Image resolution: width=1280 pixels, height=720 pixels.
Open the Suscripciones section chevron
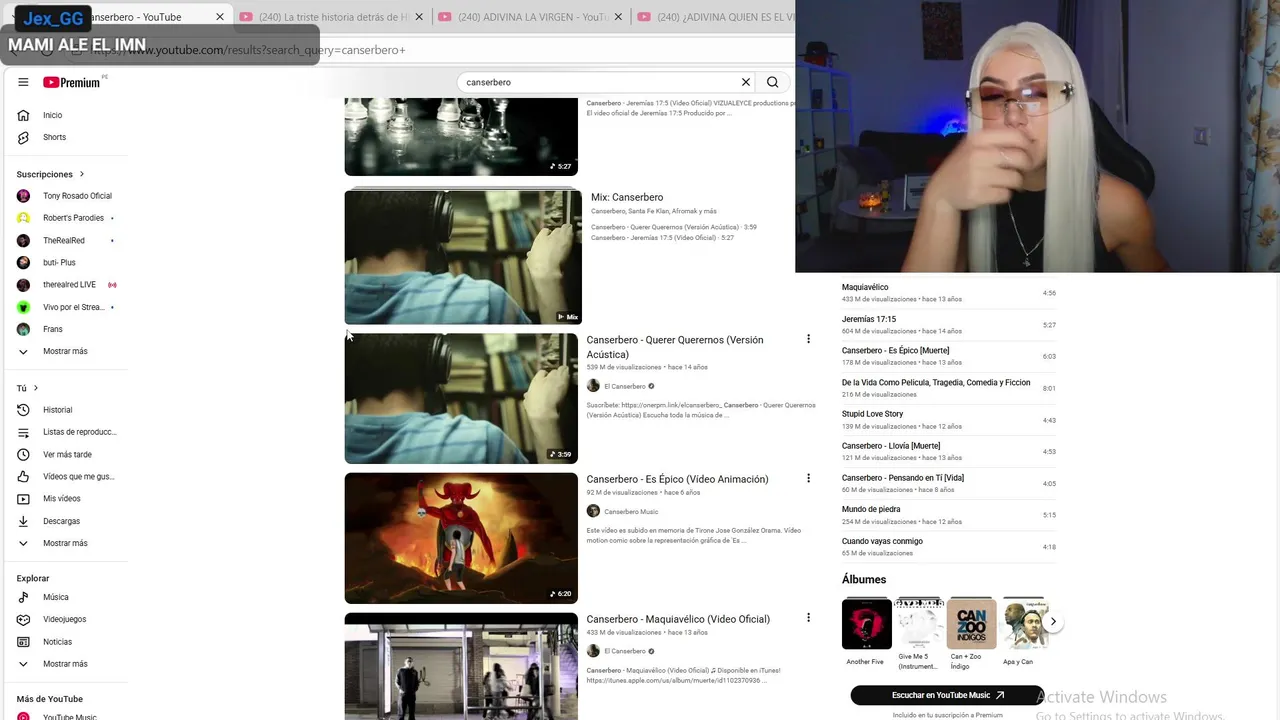pos(81,174)
